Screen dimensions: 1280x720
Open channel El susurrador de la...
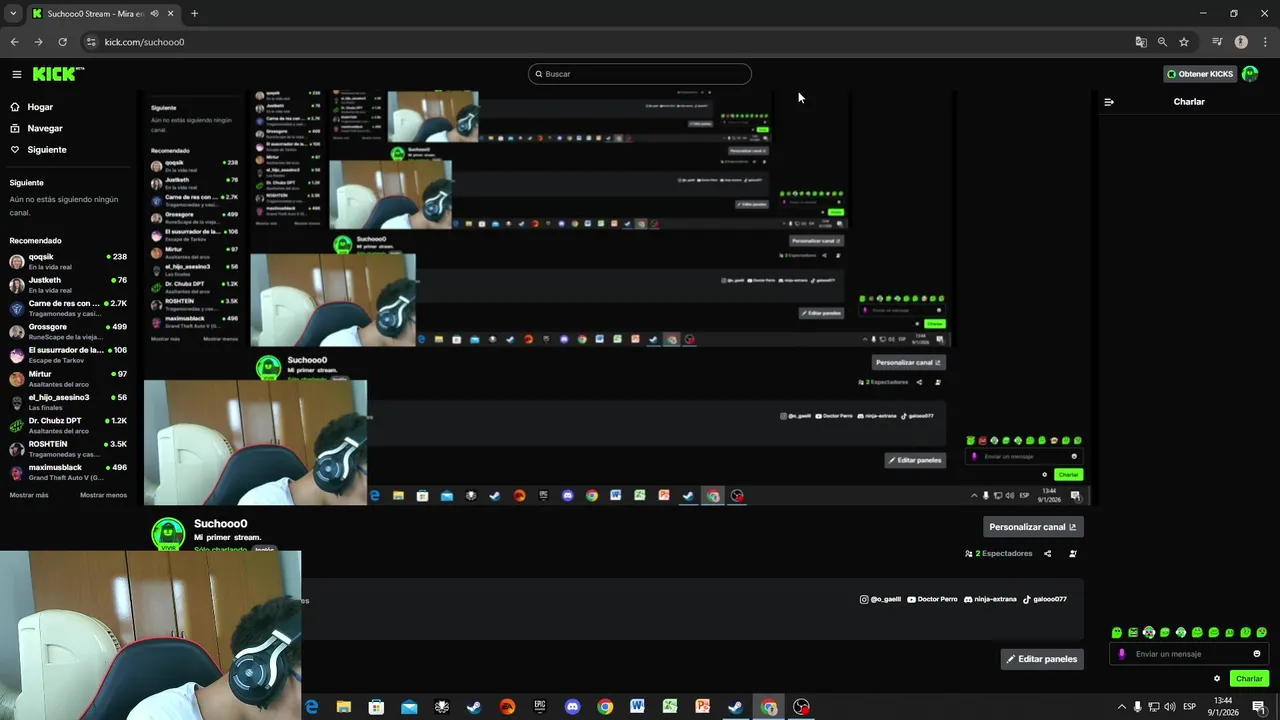(x=68, y=355)
